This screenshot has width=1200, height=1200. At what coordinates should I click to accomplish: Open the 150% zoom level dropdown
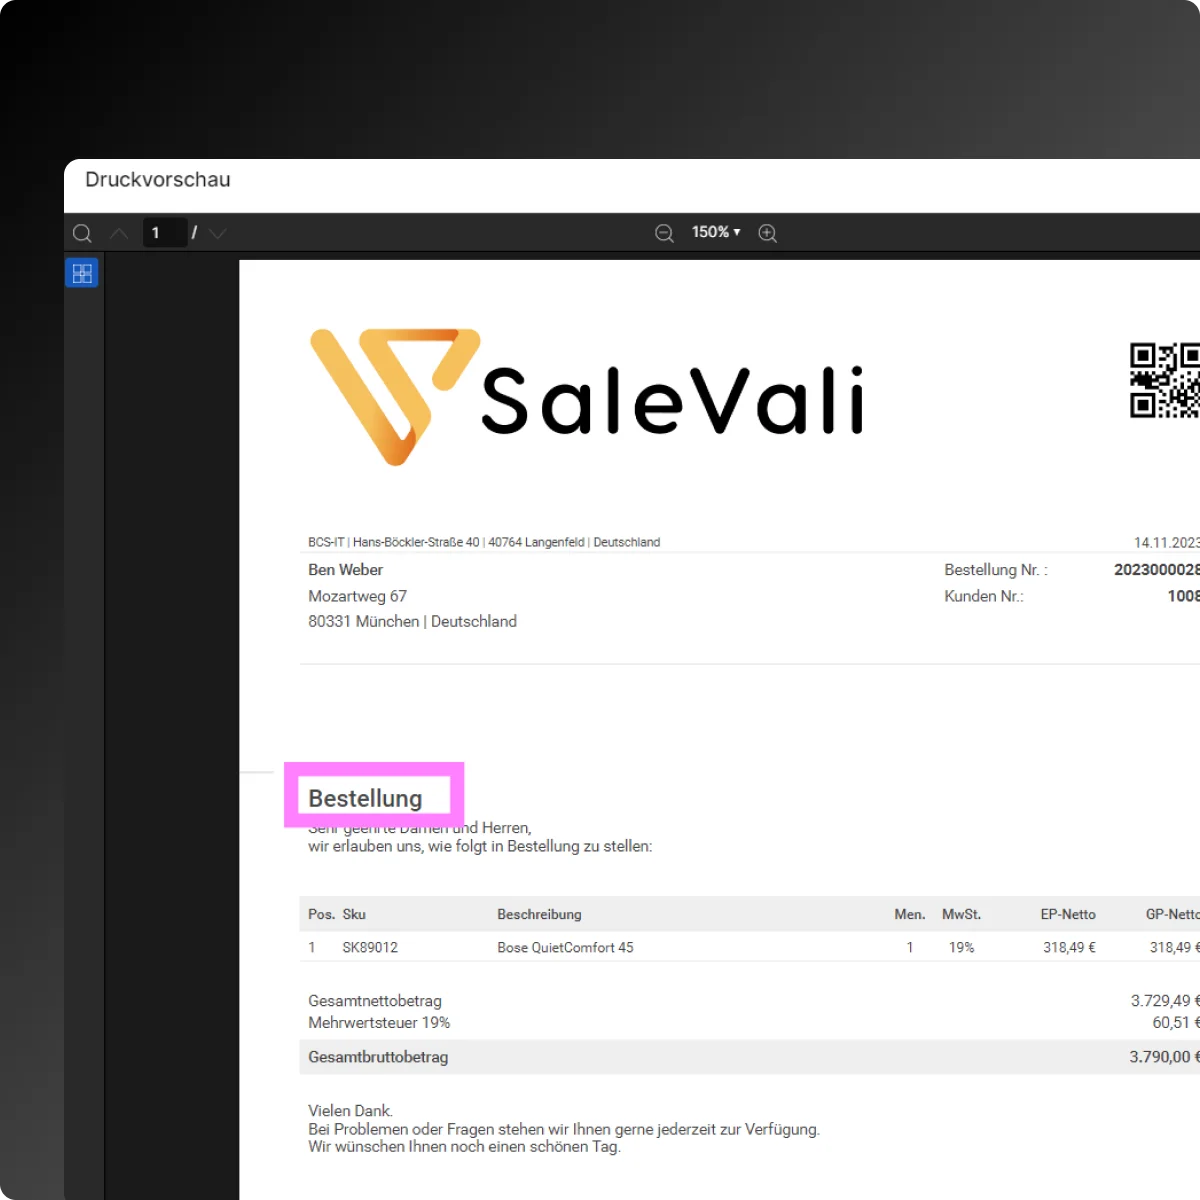point(716,232)
